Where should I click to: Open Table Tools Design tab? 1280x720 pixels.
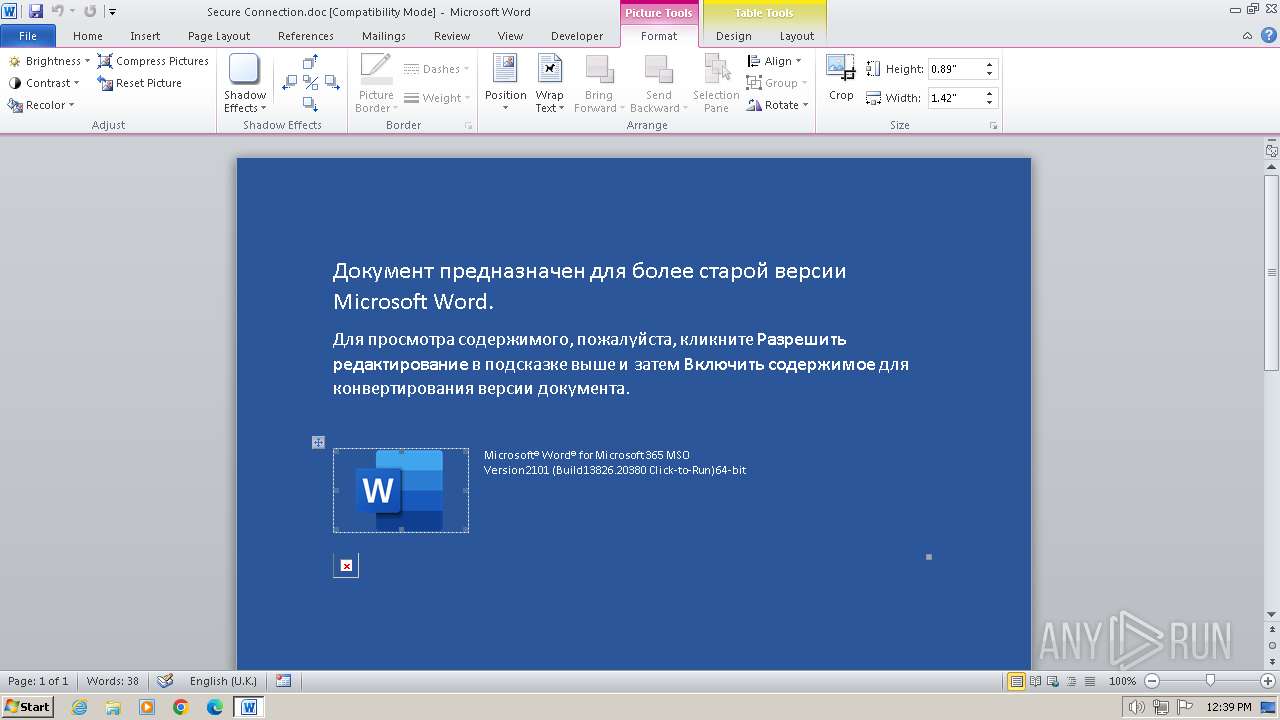coord(733,36)
